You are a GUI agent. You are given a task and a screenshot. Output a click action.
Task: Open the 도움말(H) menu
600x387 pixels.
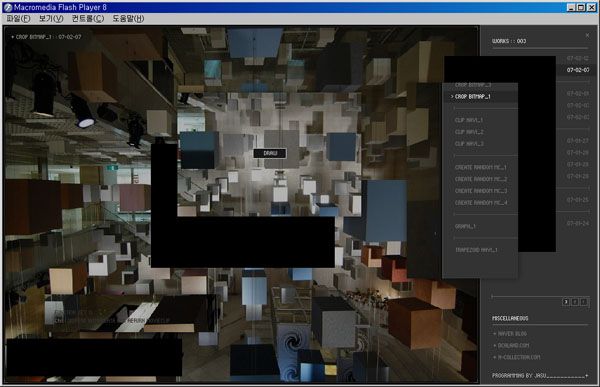click(128, 18)
